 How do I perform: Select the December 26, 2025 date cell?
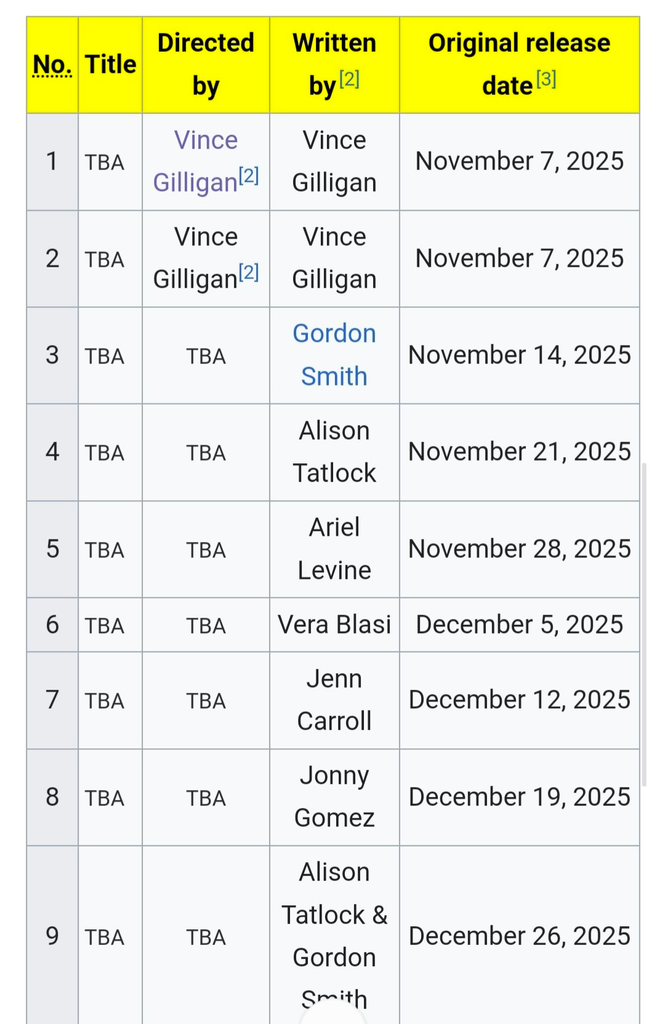[x=519, y=936]
